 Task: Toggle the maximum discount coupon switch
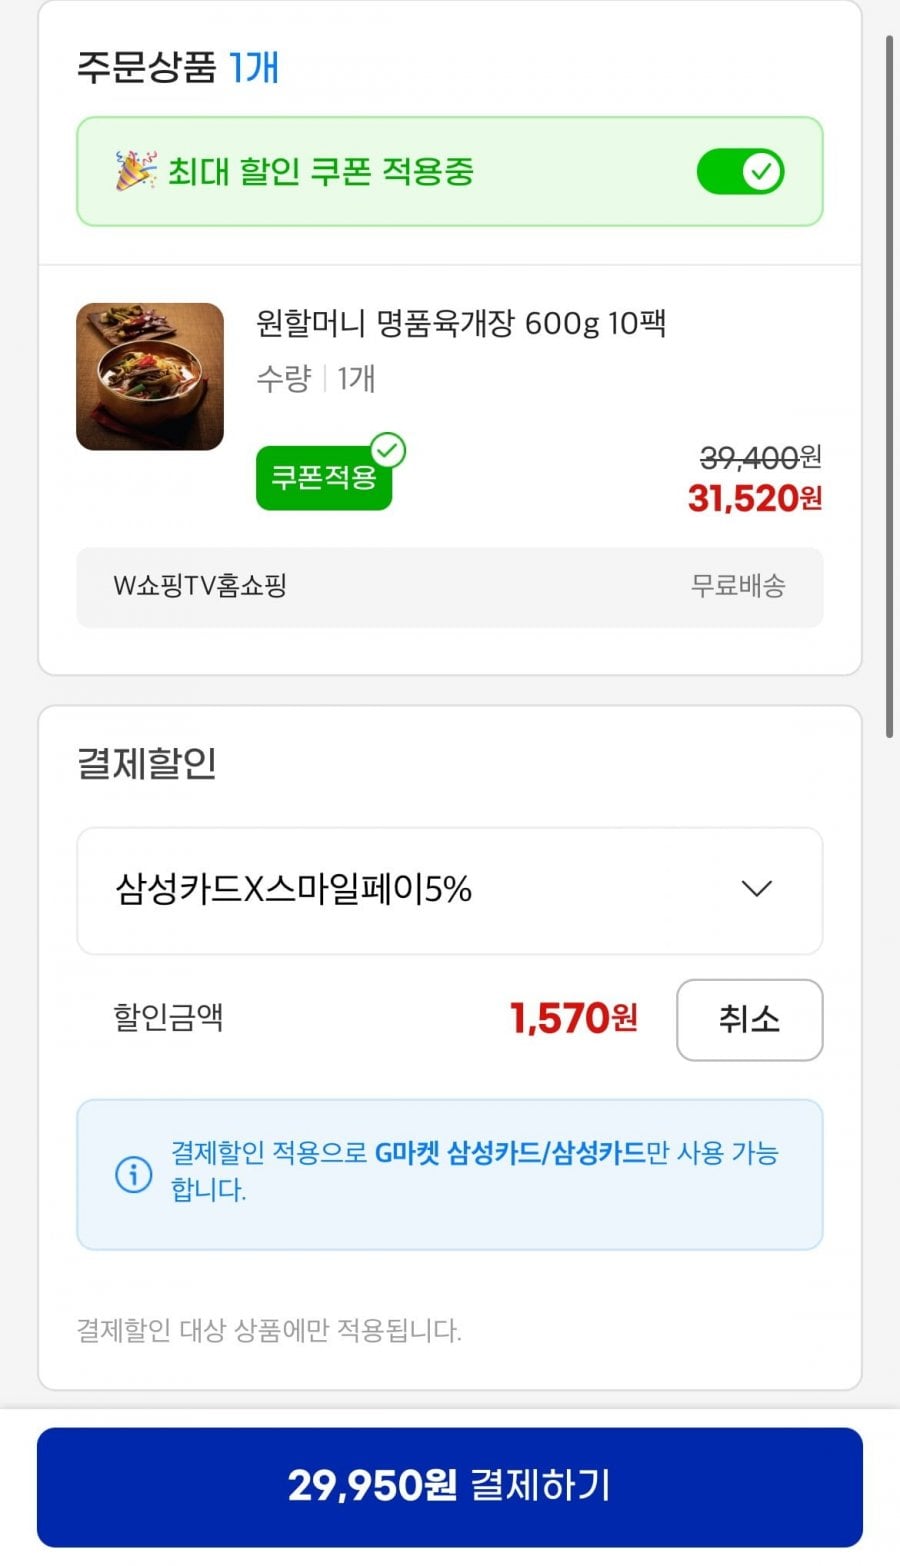(740, 172)
